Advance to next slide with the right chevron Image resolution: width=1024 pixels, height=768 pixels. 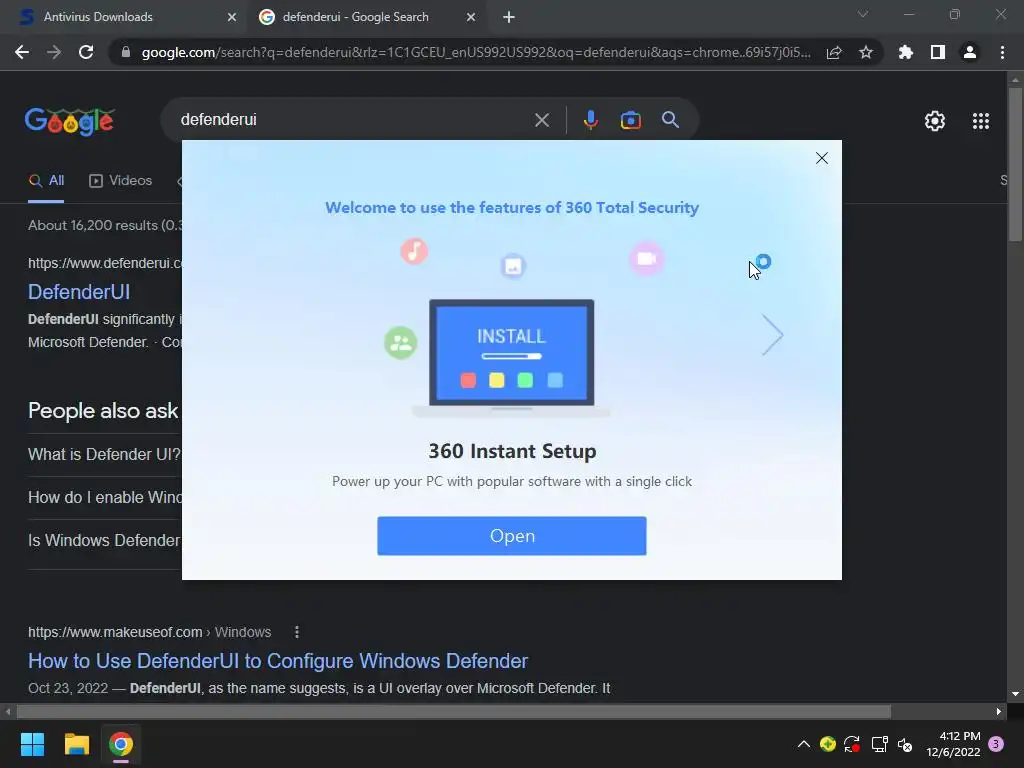pos(771,335)
